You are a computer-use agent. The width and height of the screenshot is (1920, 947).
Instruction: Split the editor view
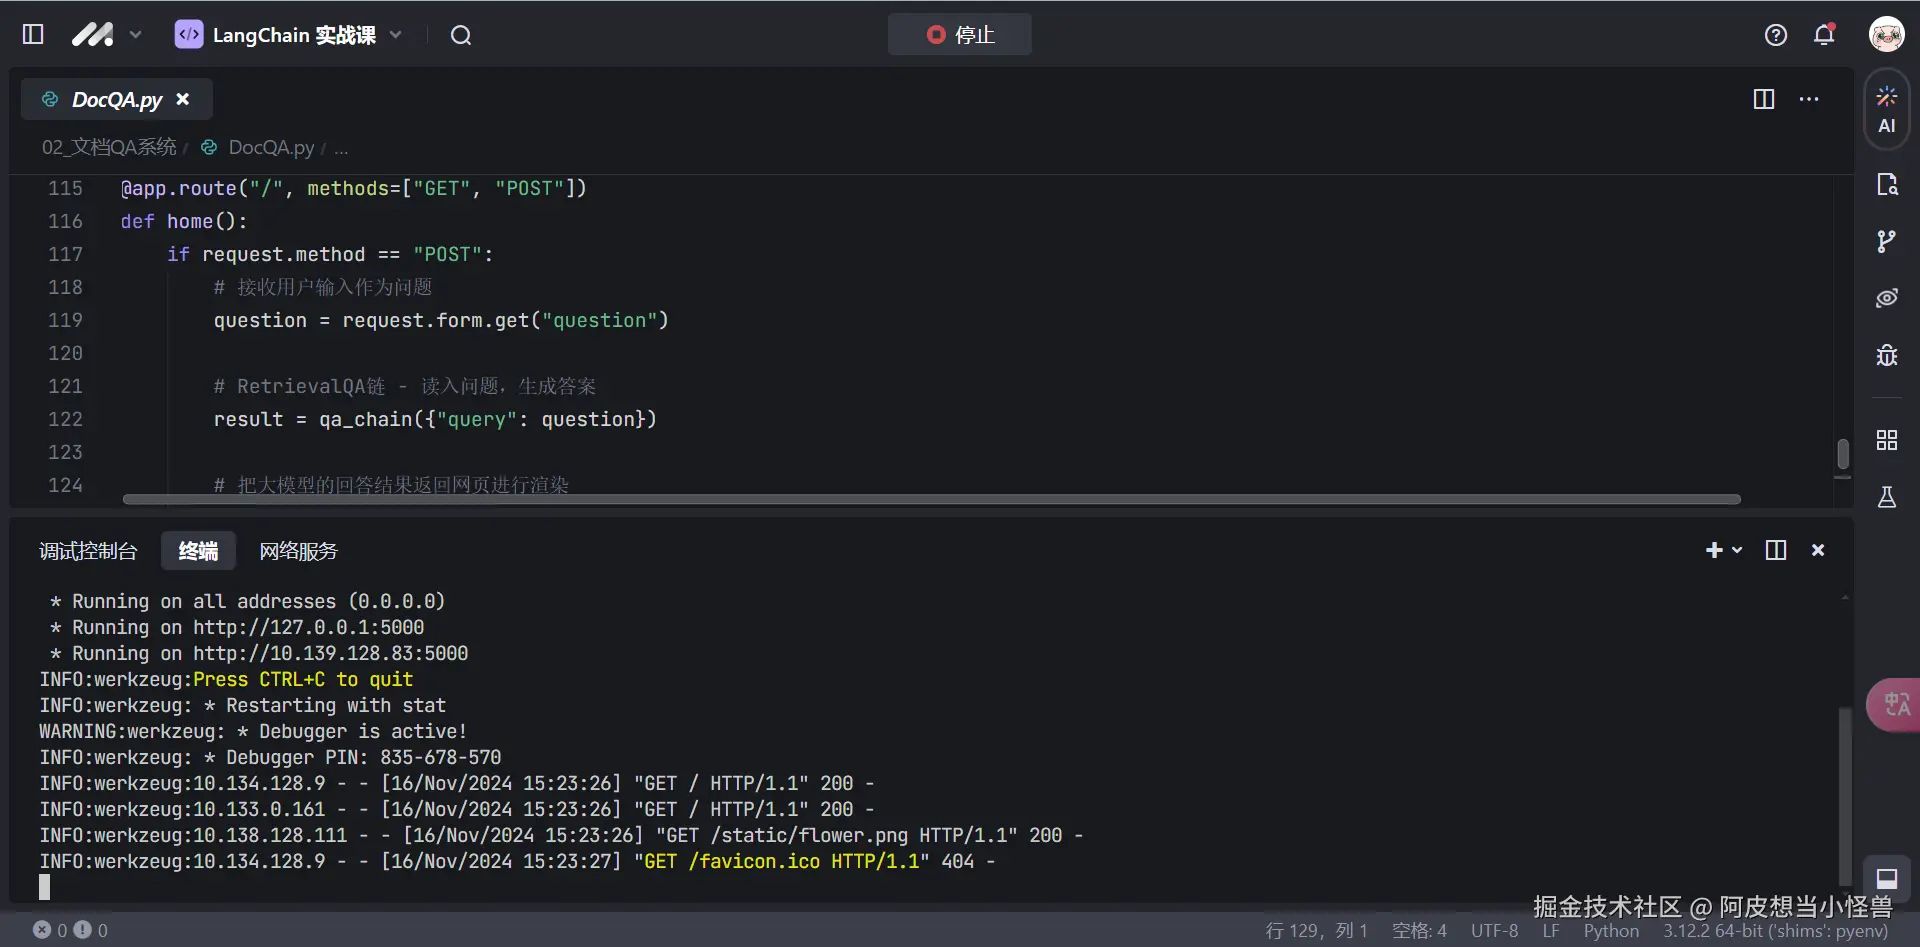tap(1763, 99)
